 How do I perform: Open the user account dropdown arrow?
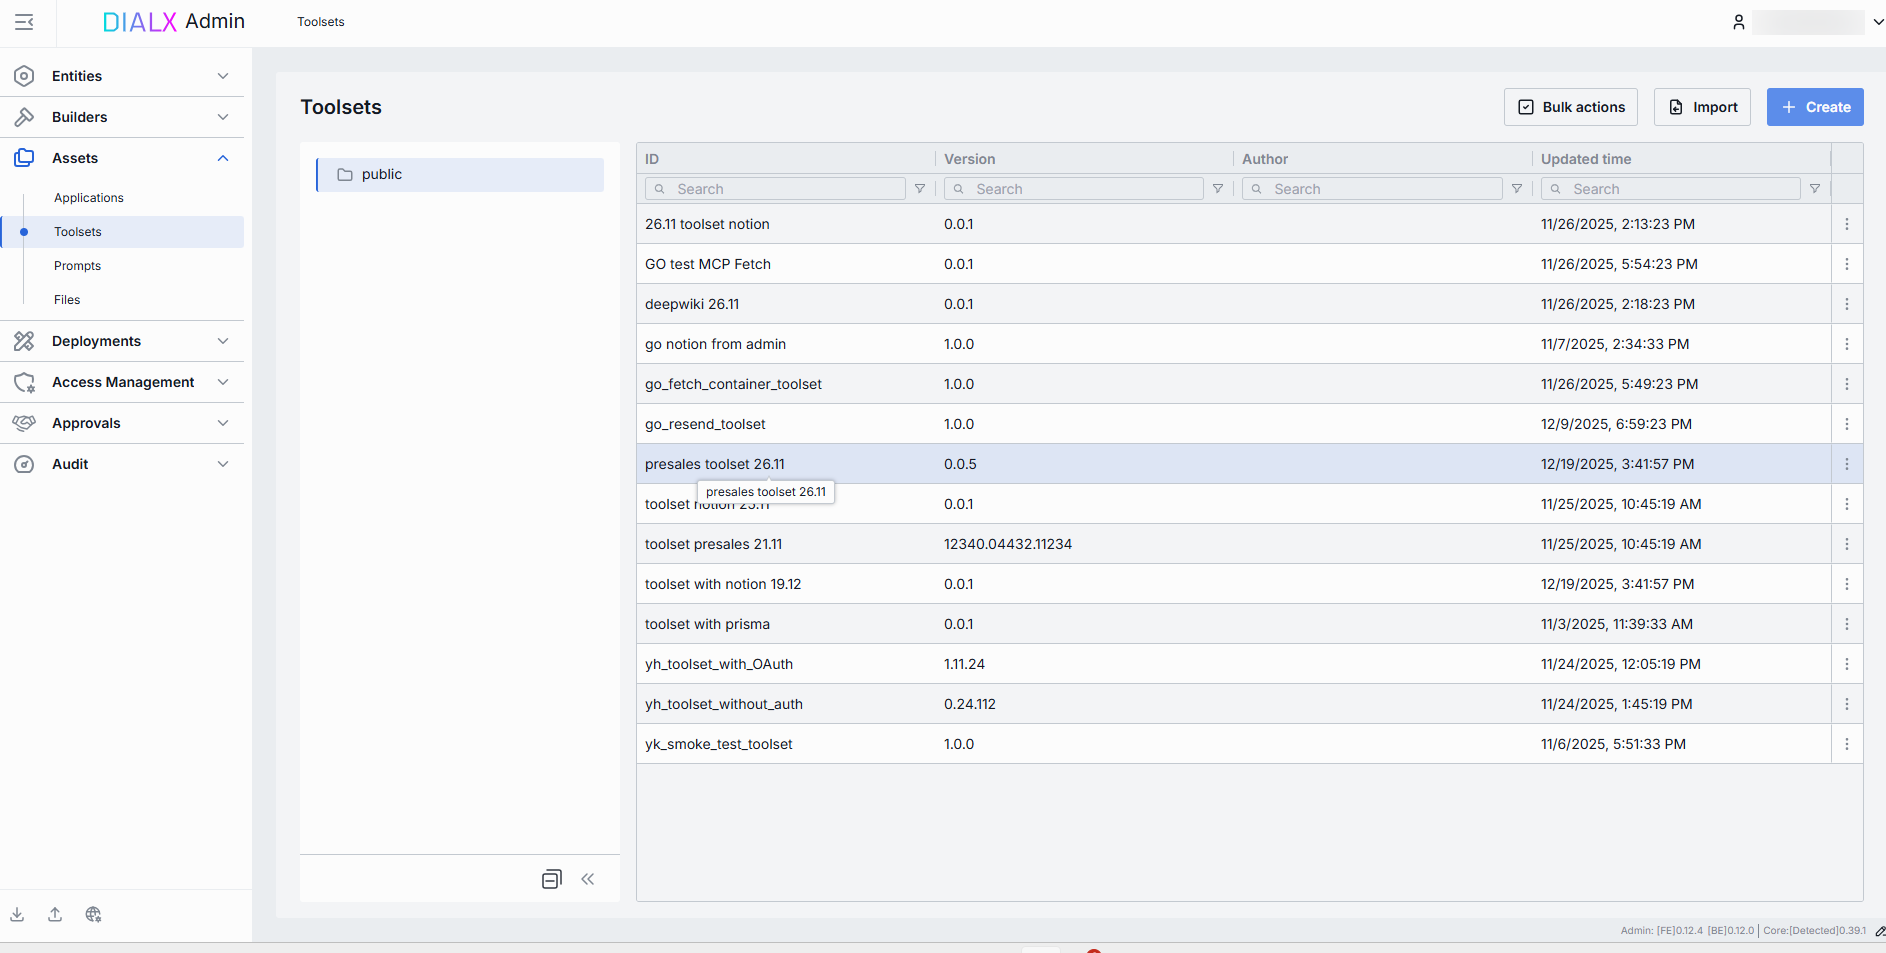(1878, 22)
